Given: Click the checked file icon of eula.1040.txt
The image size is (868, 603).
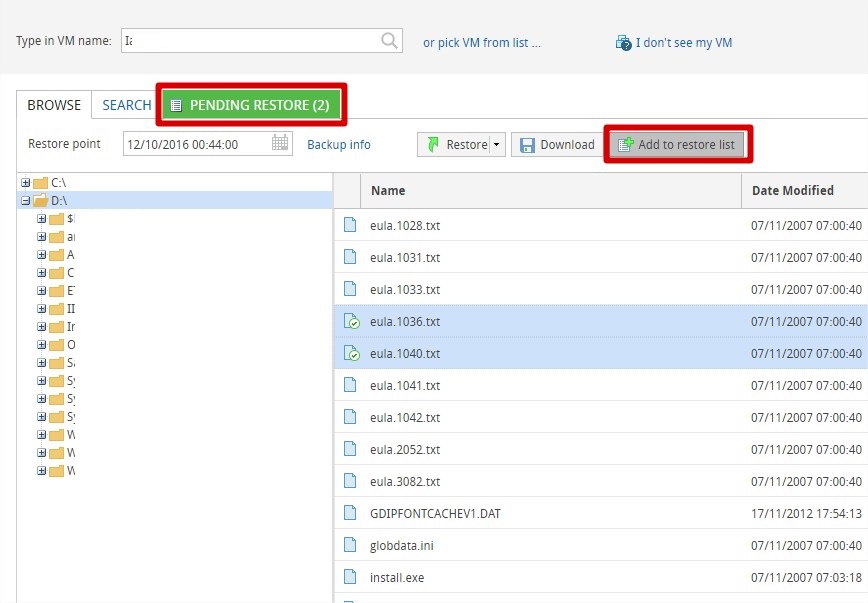Looking at the screenshot, I should 351,354.
